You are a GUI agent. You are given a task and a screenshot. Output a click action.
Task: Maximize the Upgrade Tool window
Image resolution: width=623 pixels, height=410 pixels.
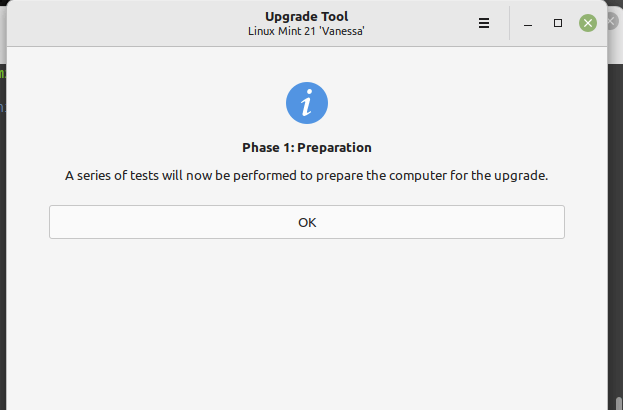tap(558, 23)
